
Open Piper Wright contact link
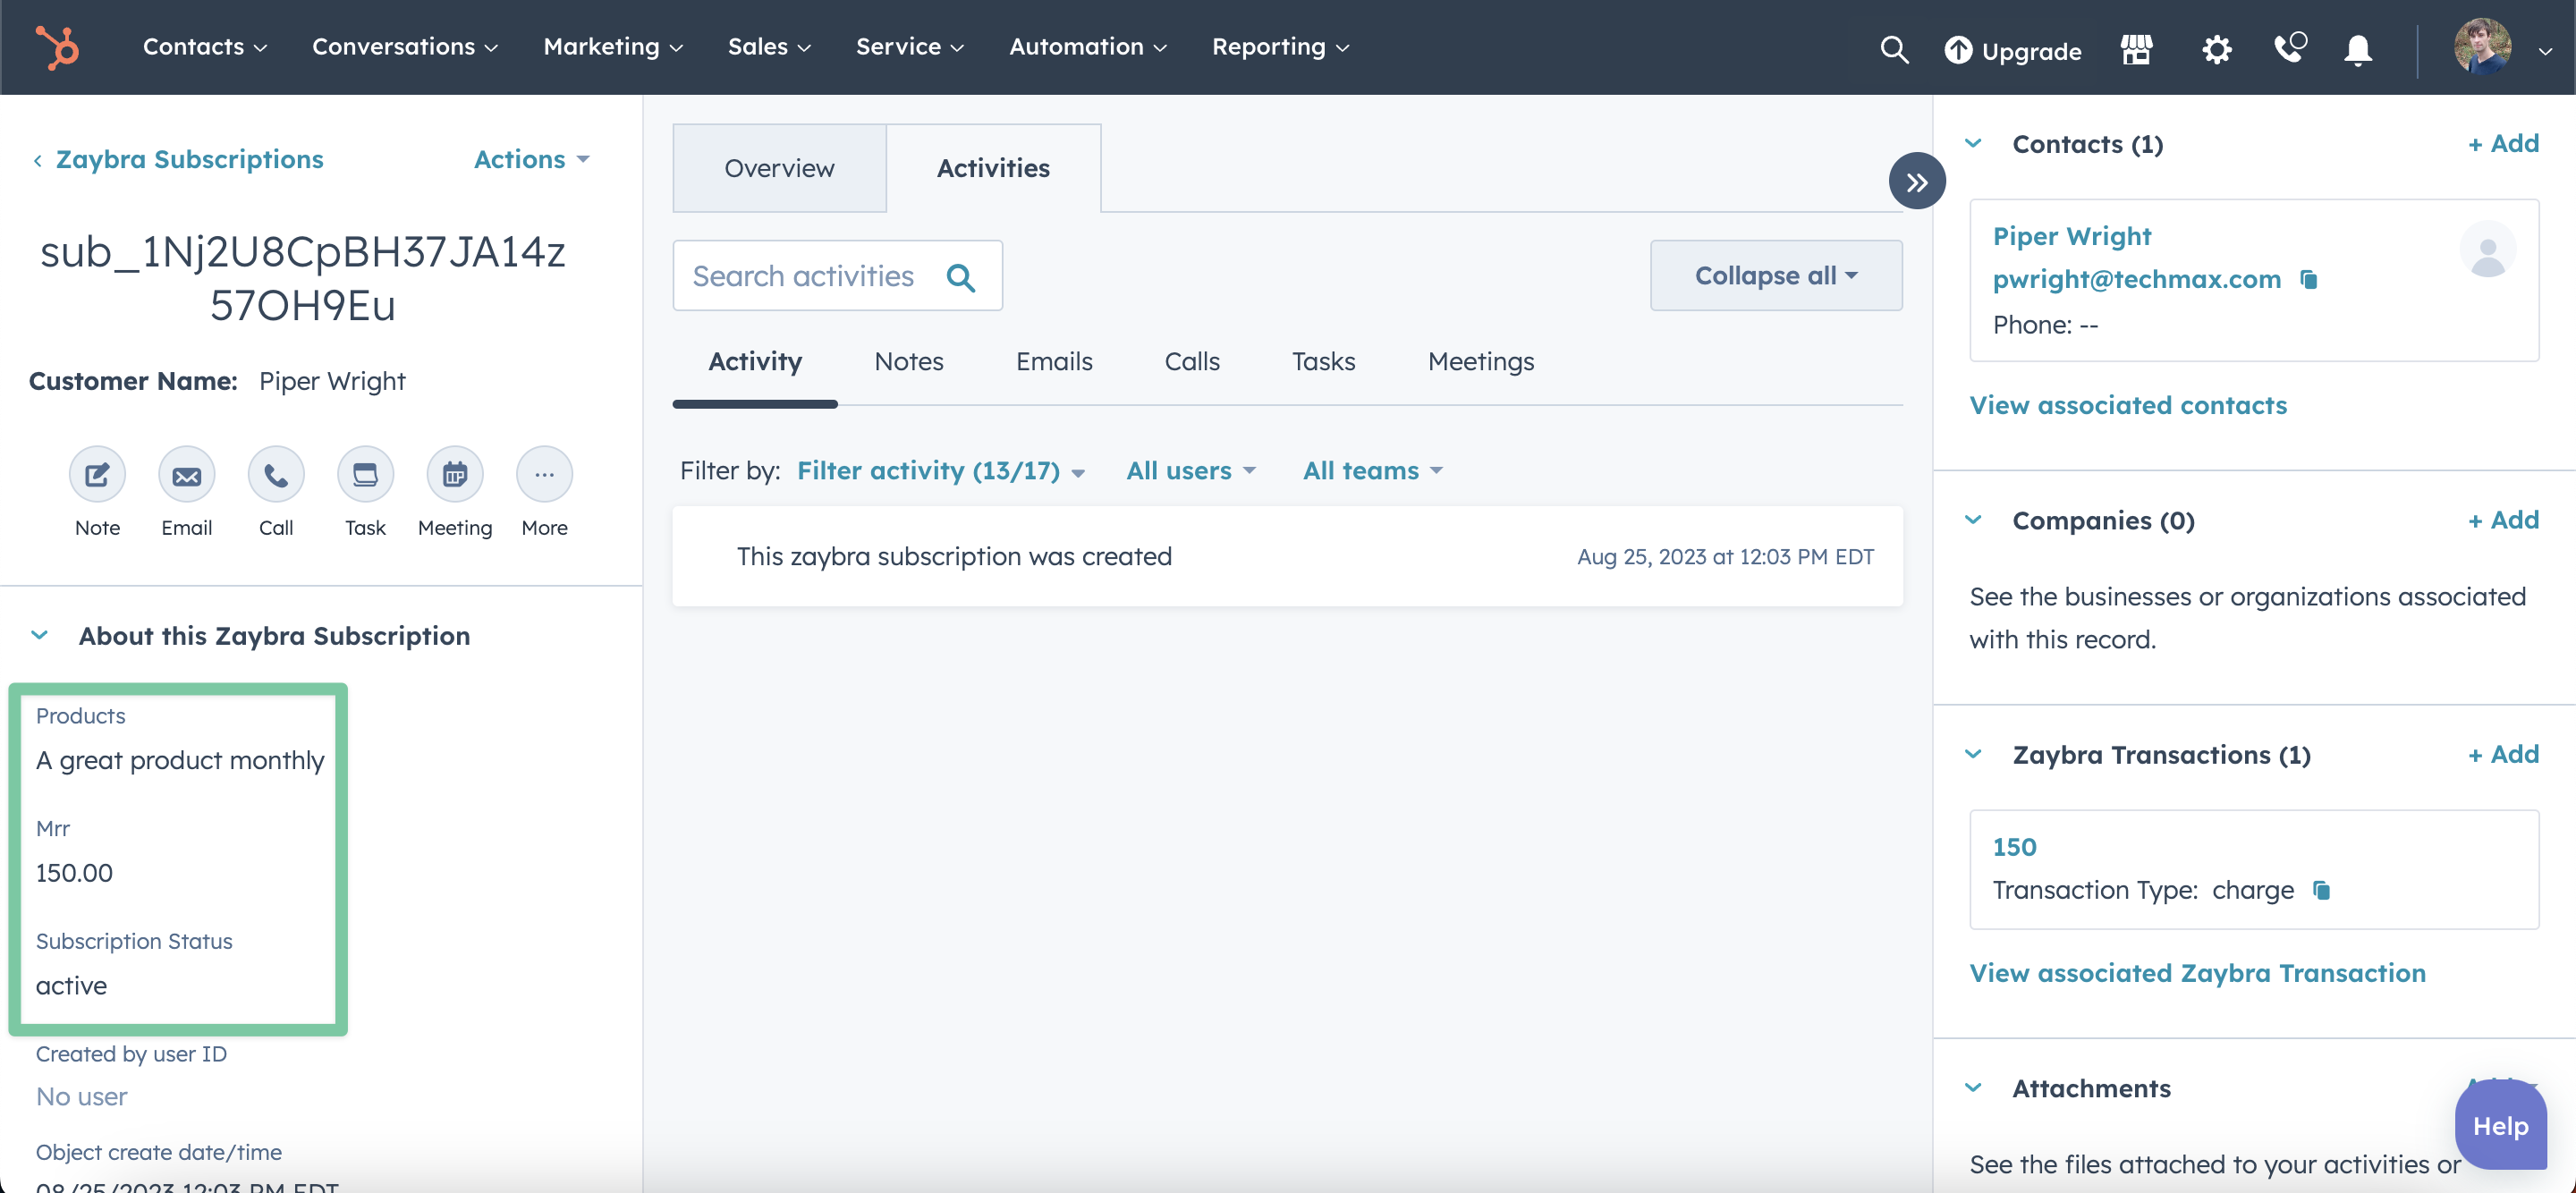2071,237
